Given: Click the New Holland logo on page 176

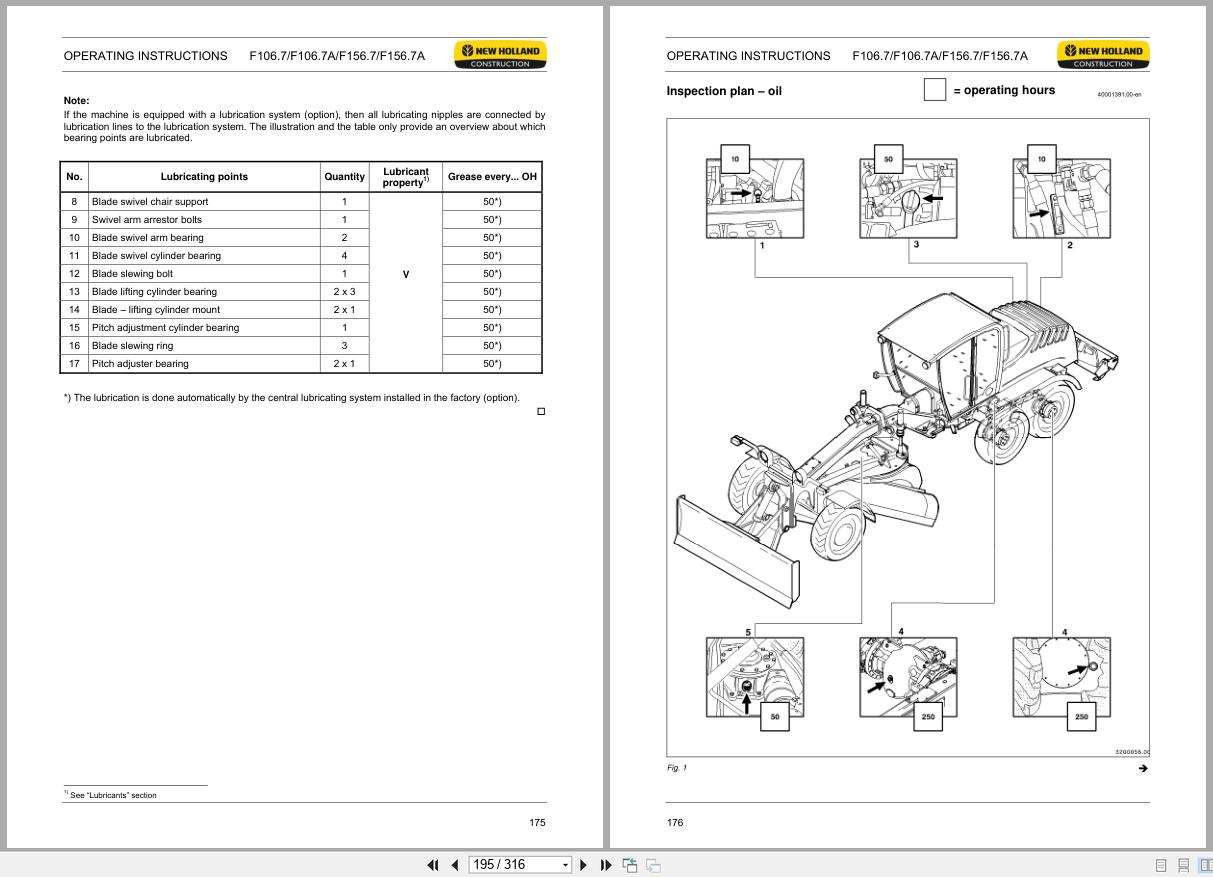Looking at the screenshot, I should pyautogui.click(x=1103, y=55).
